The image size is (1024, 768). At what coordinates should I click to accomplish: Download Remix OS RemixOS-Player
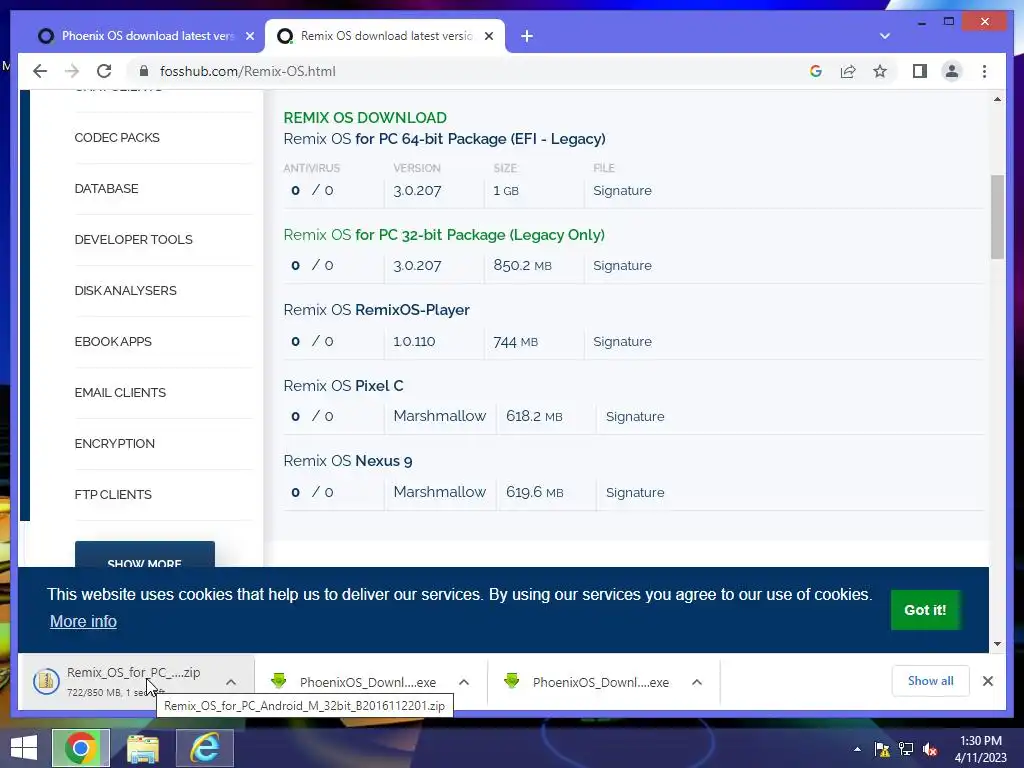(376, 310)
